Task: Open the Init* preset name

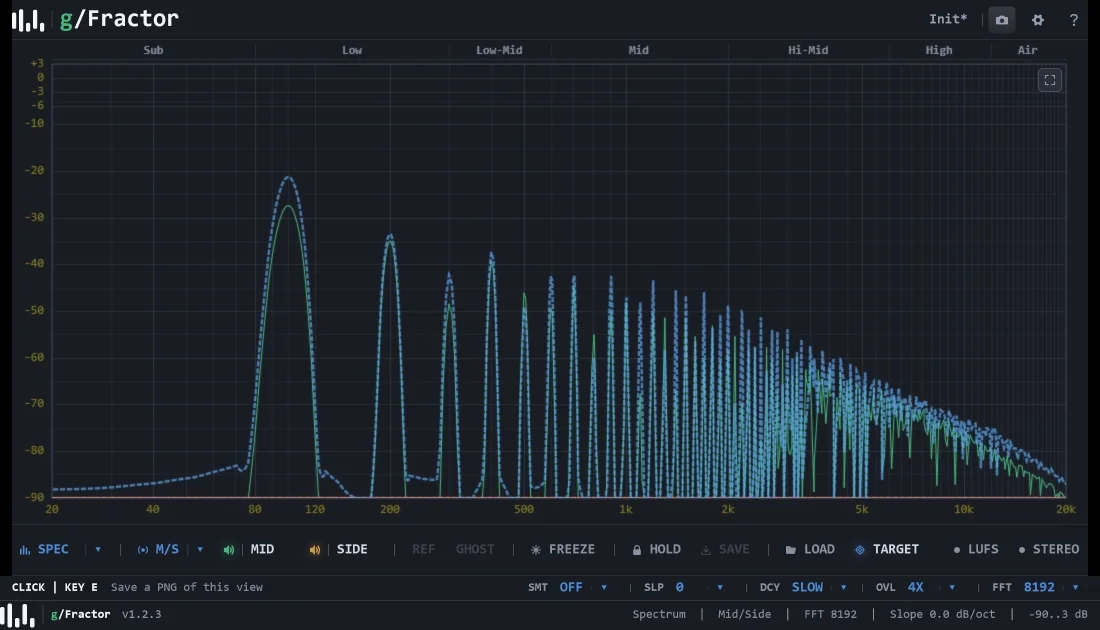Action: pos(948,19)
